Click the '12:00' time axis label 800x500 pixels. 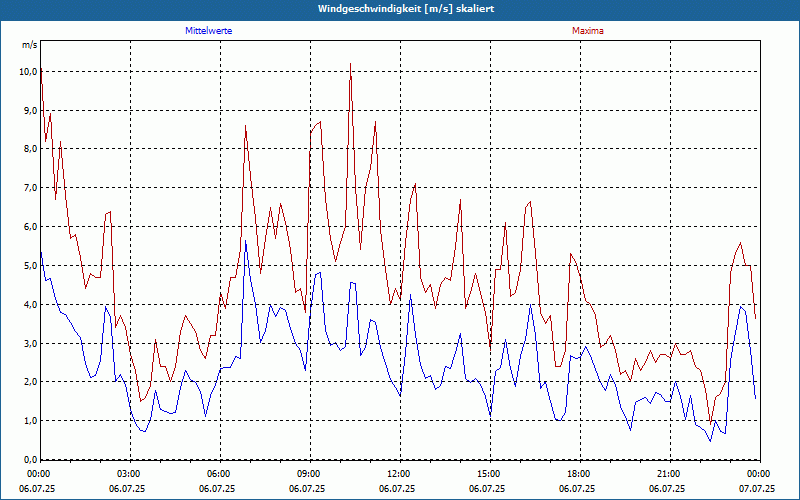[397, 474]
